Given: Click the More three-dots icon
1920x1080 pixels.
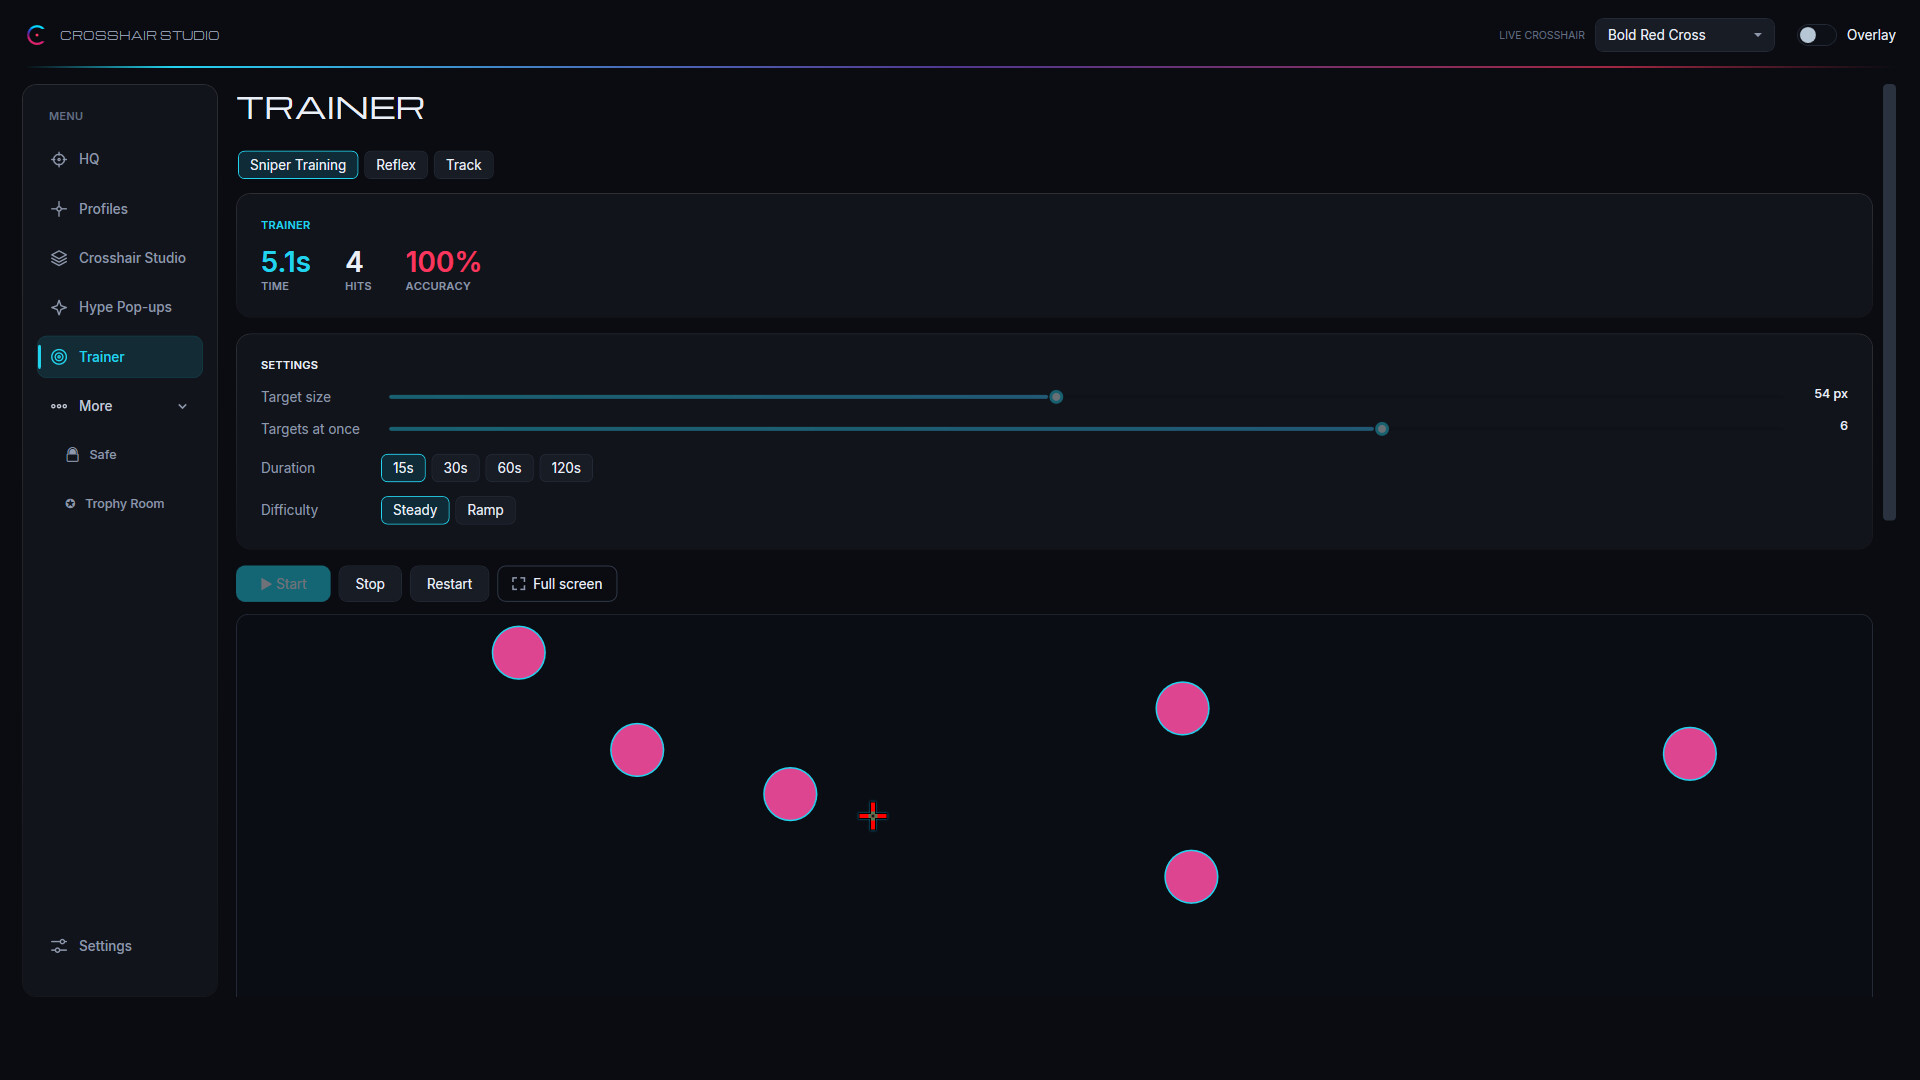Looking at the screenshot, I should coord(59,406).
